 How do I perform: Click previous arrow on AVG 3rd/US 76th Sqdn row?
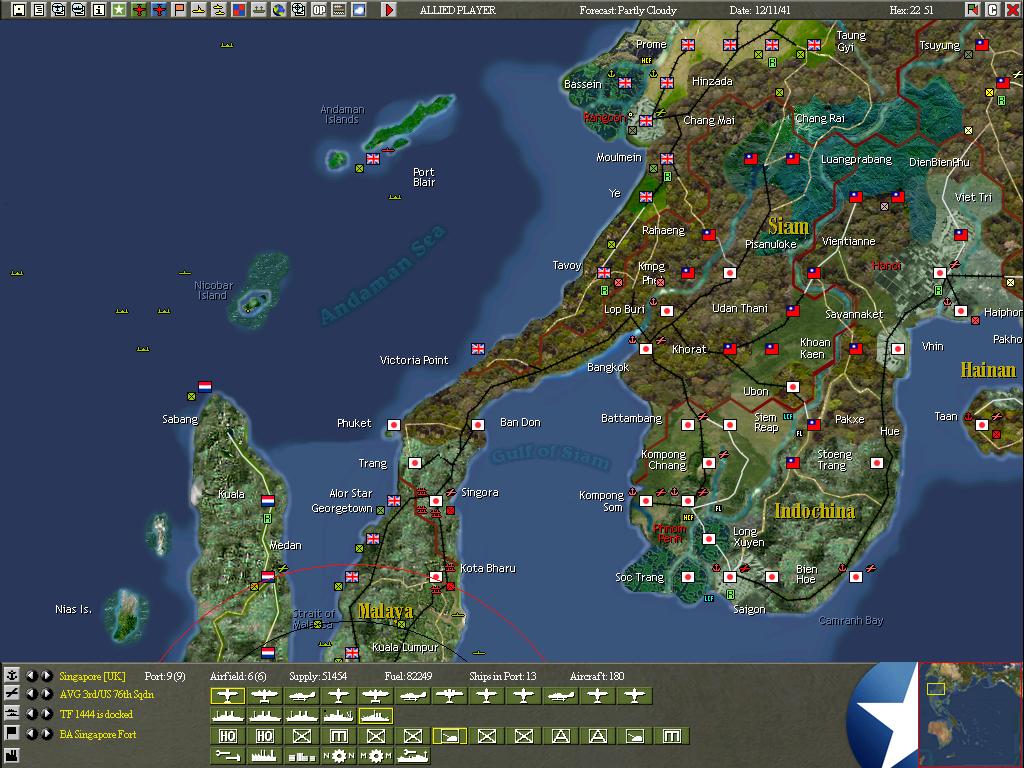[x=31, y=694]
